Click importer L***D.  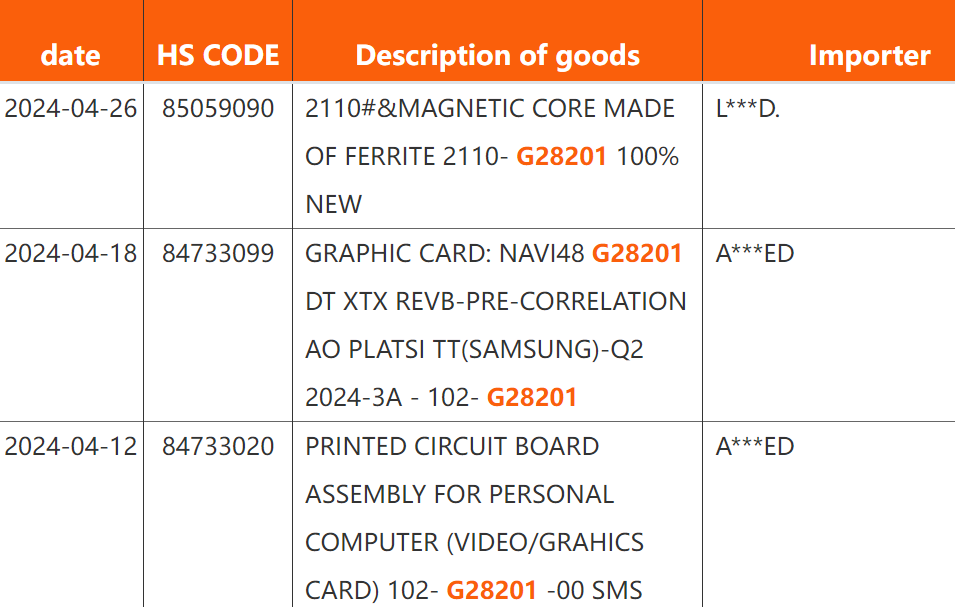pyautogui.click(x=748, y=109)
